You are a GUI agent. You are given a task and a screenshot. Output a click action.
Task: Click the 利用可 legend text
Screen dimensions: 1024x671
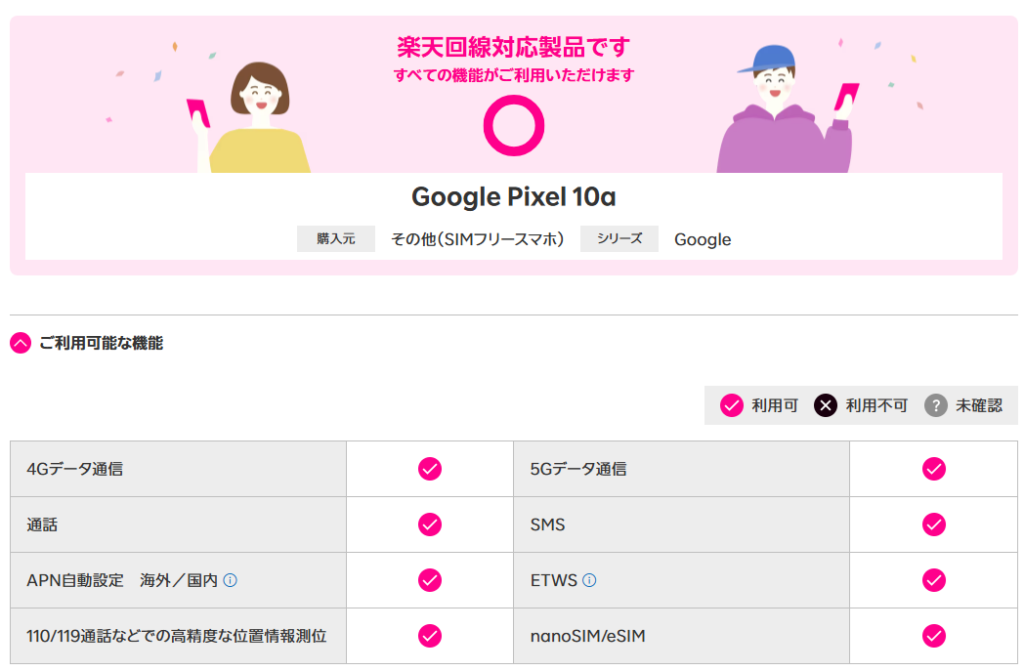[x=775, y=406]
